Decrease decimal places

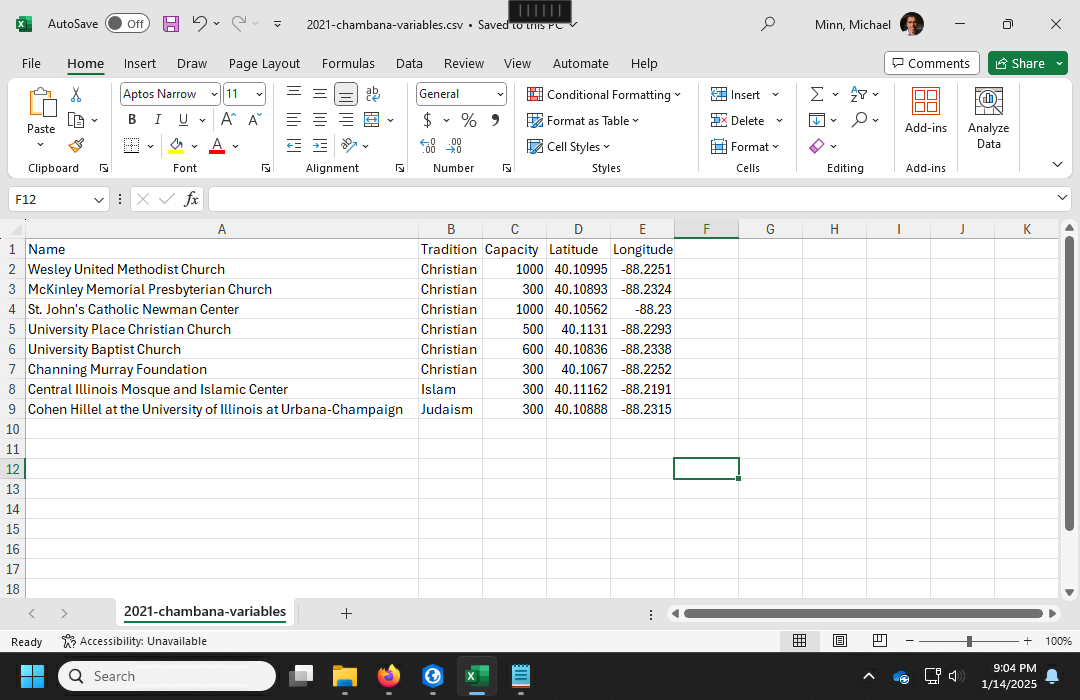[454, 145]
